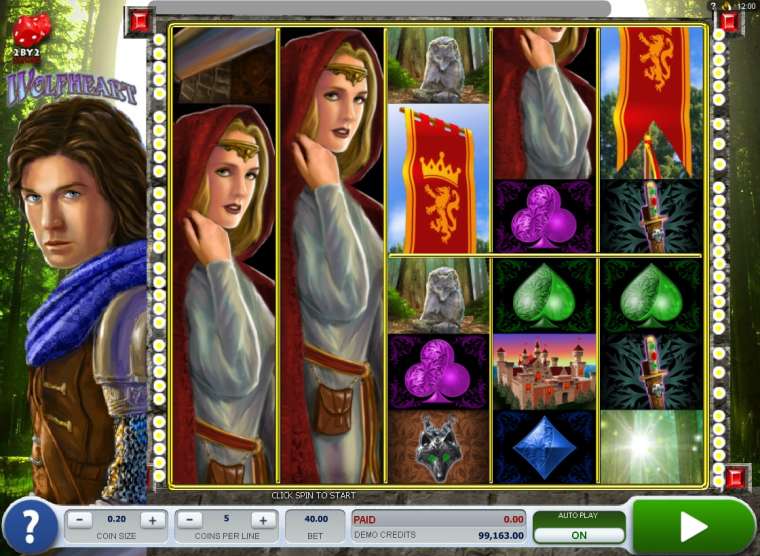Click the 40.00 bet value field
Image resolution: width=760 pixels, height=556 pixels.
click(316, 526)
